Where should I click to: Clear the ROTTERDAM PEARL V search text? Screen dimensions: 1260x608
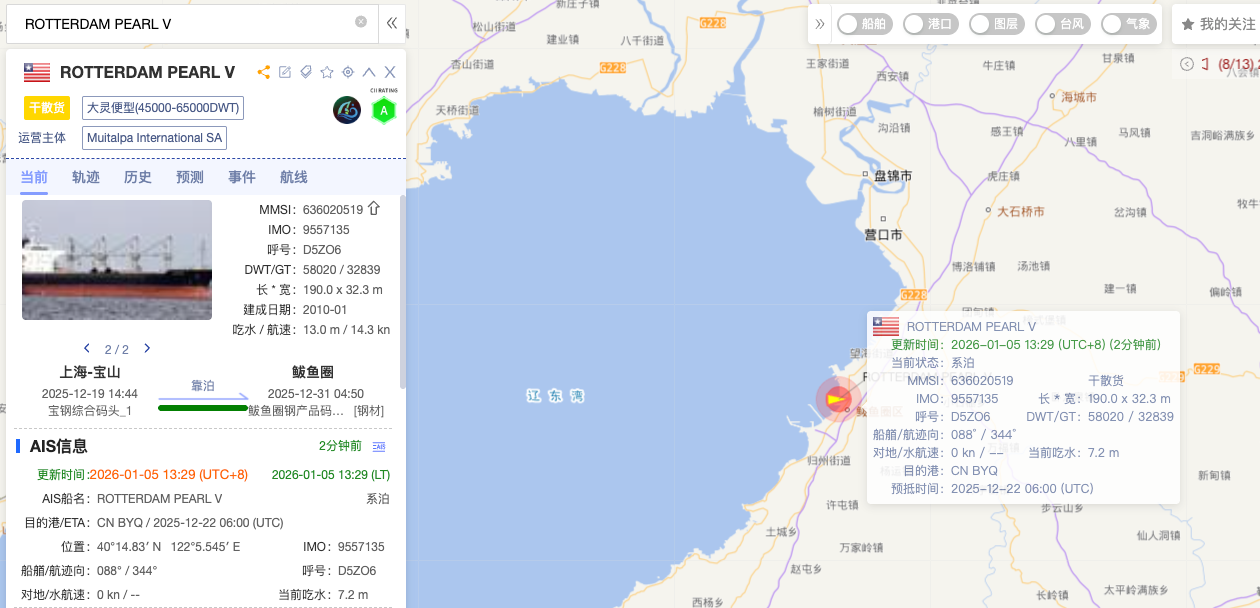coord(361,22)
